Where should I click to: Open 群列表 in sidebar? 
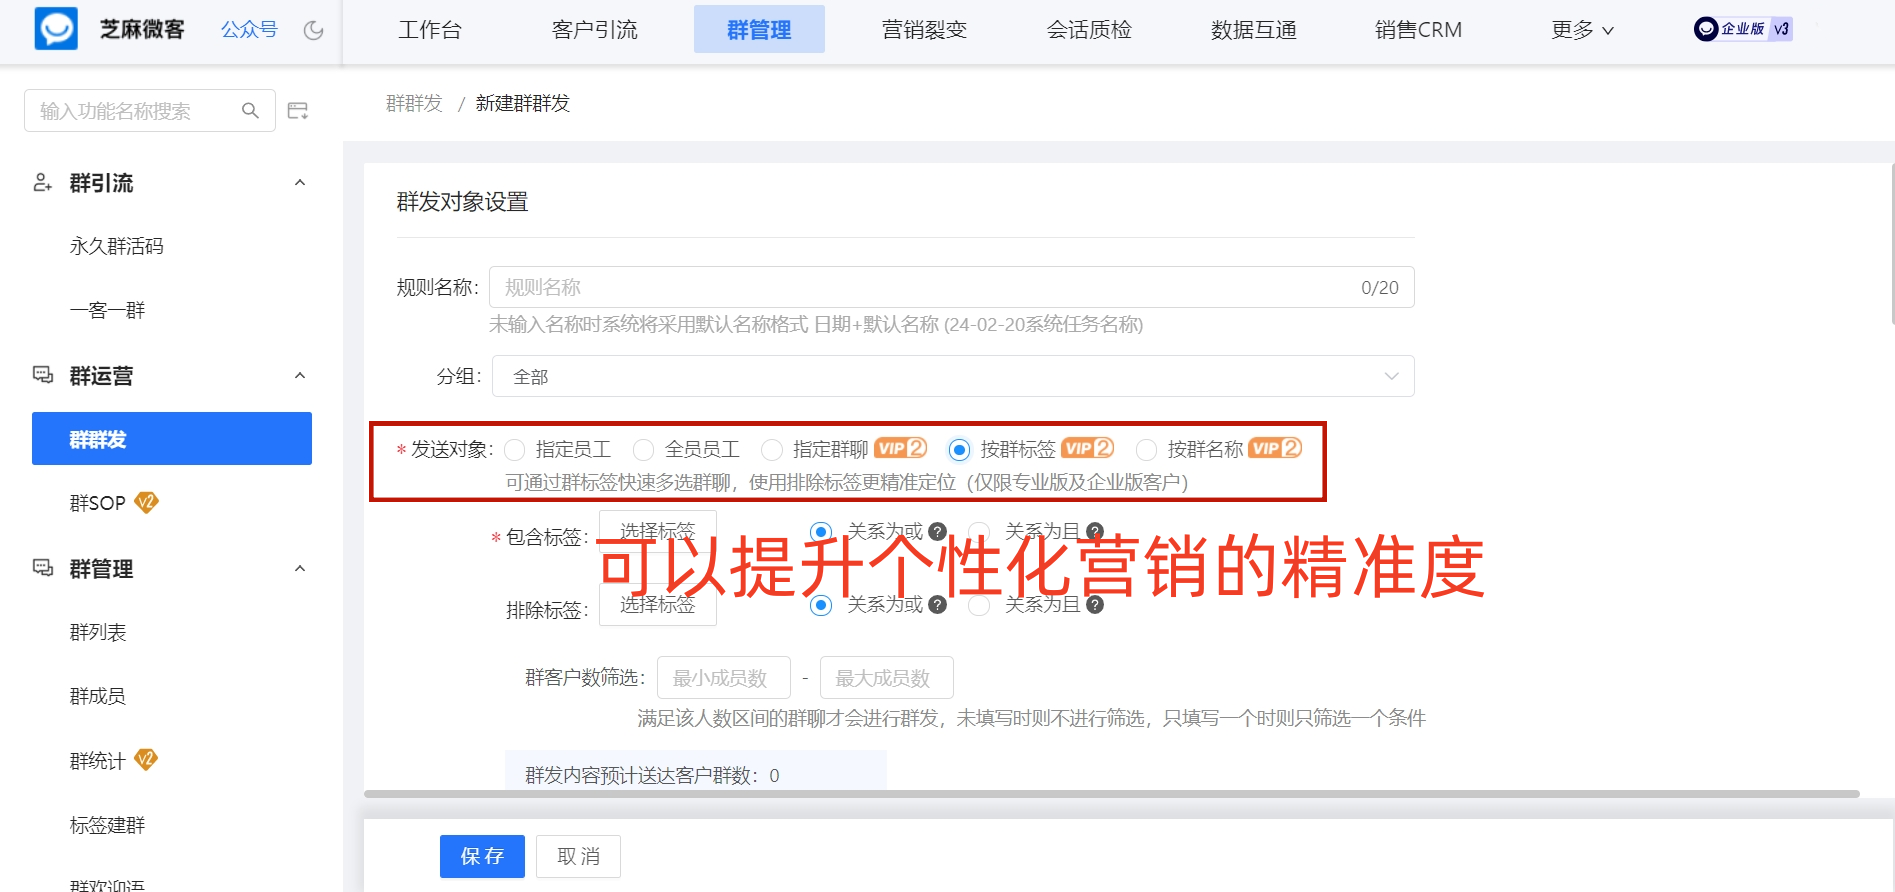pos(98,632)
